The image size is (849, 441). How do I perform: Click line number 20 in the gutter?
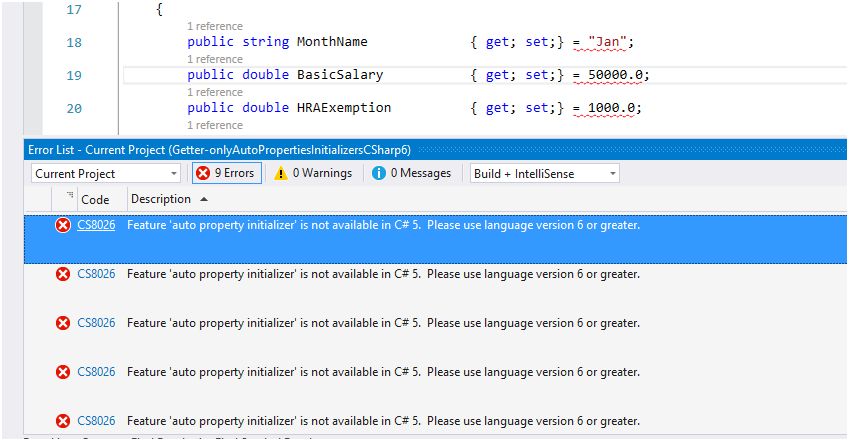74,108
